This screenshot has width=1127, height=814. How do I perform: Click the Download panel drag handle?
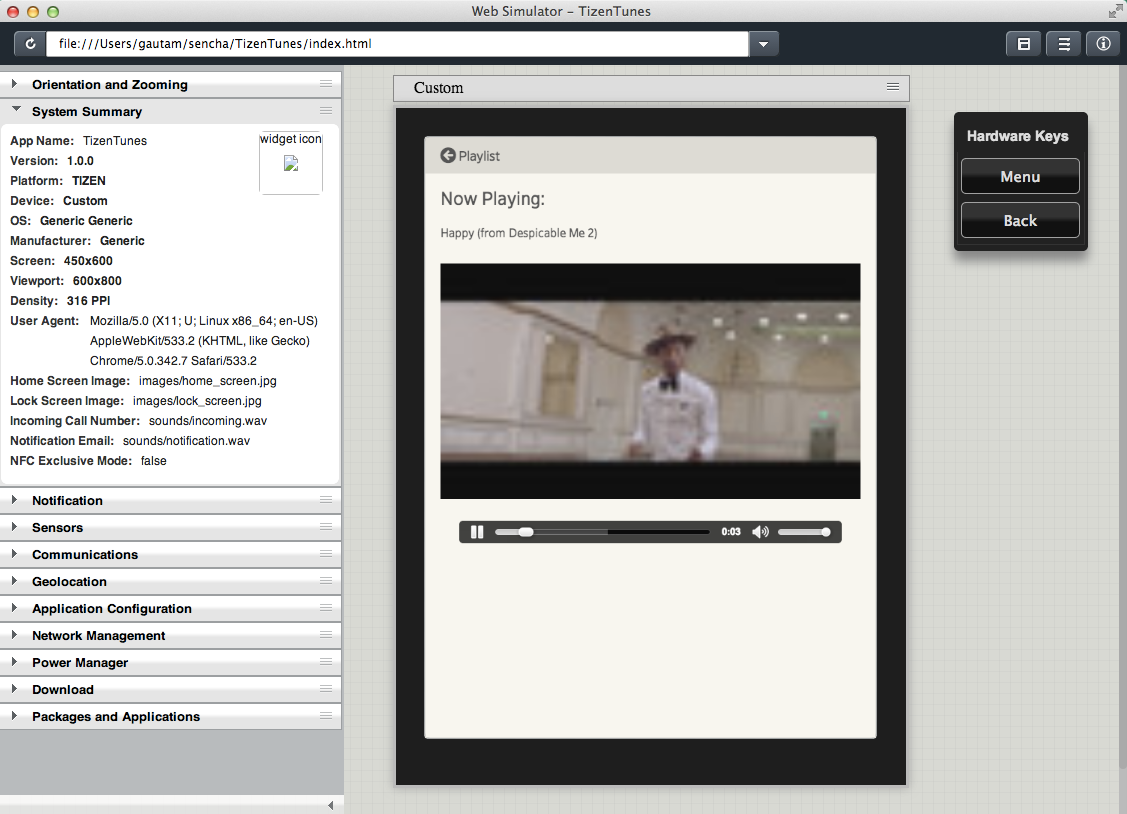(326, 688)
